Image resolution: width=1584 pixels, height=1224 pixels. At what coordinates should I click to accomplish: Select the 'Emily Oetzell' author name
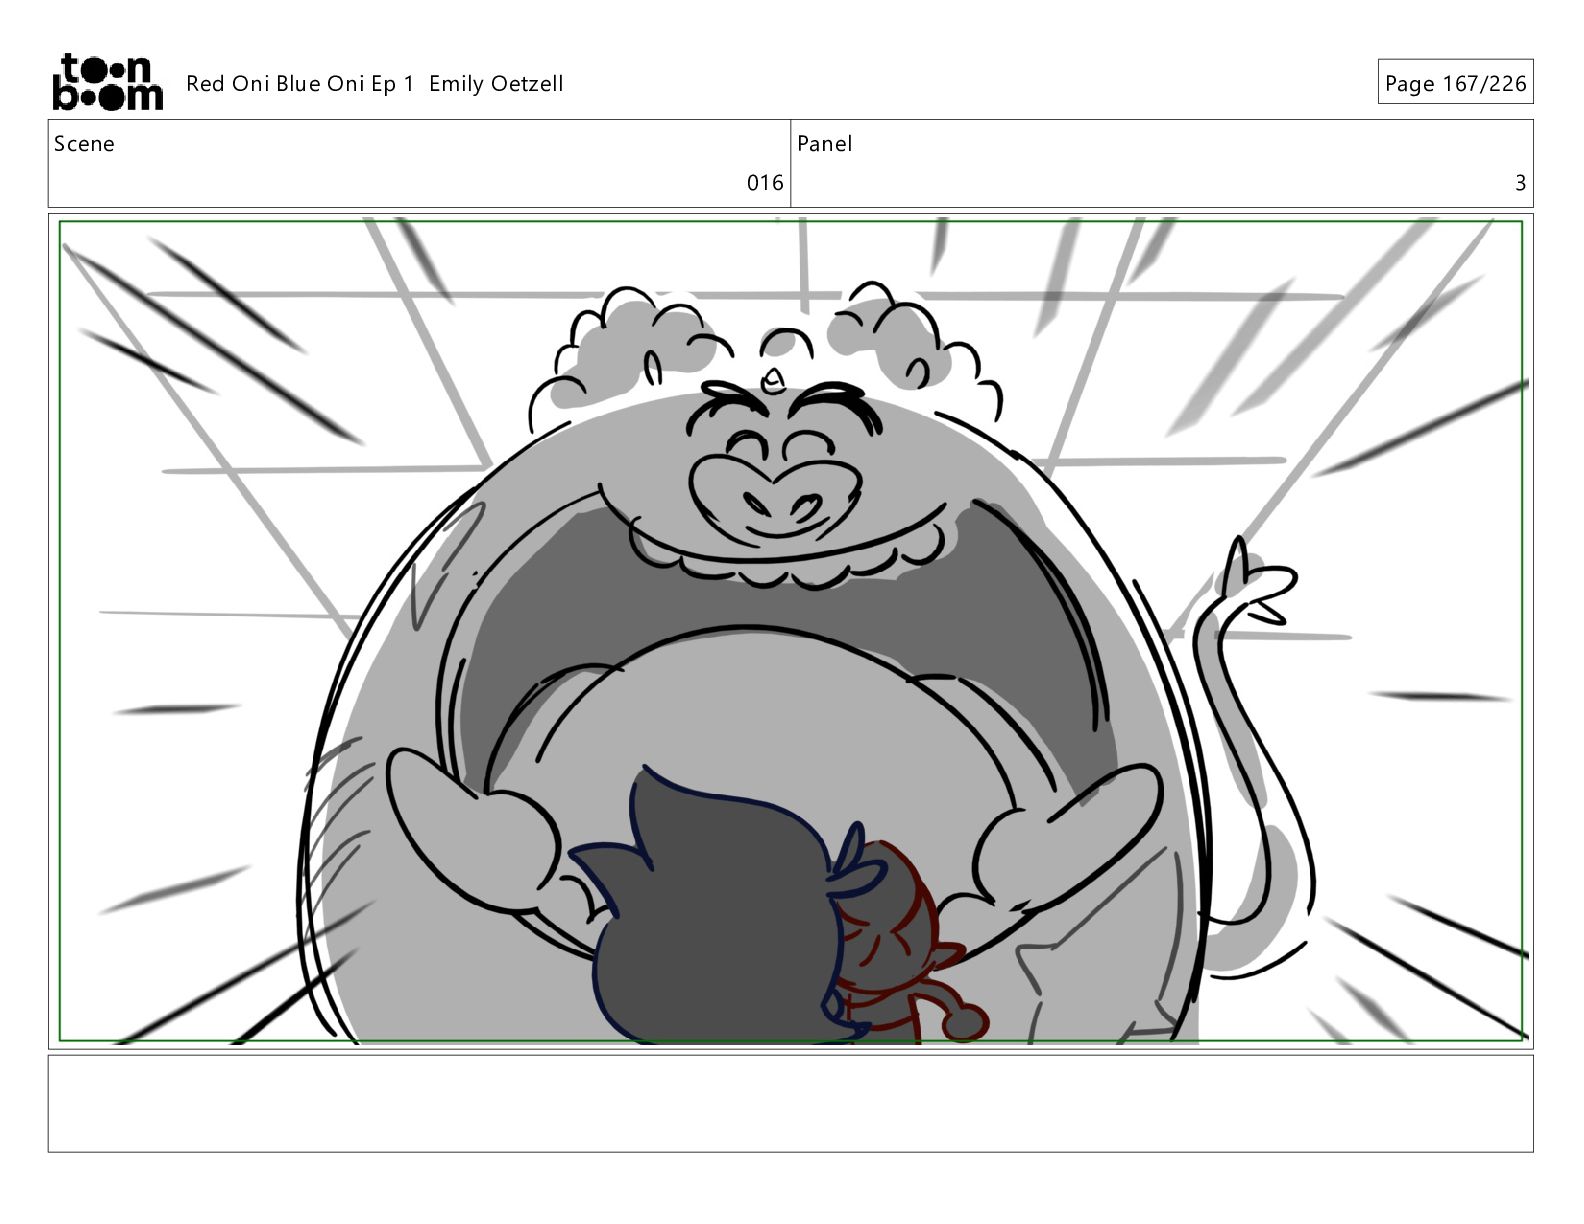pos(496,84)
